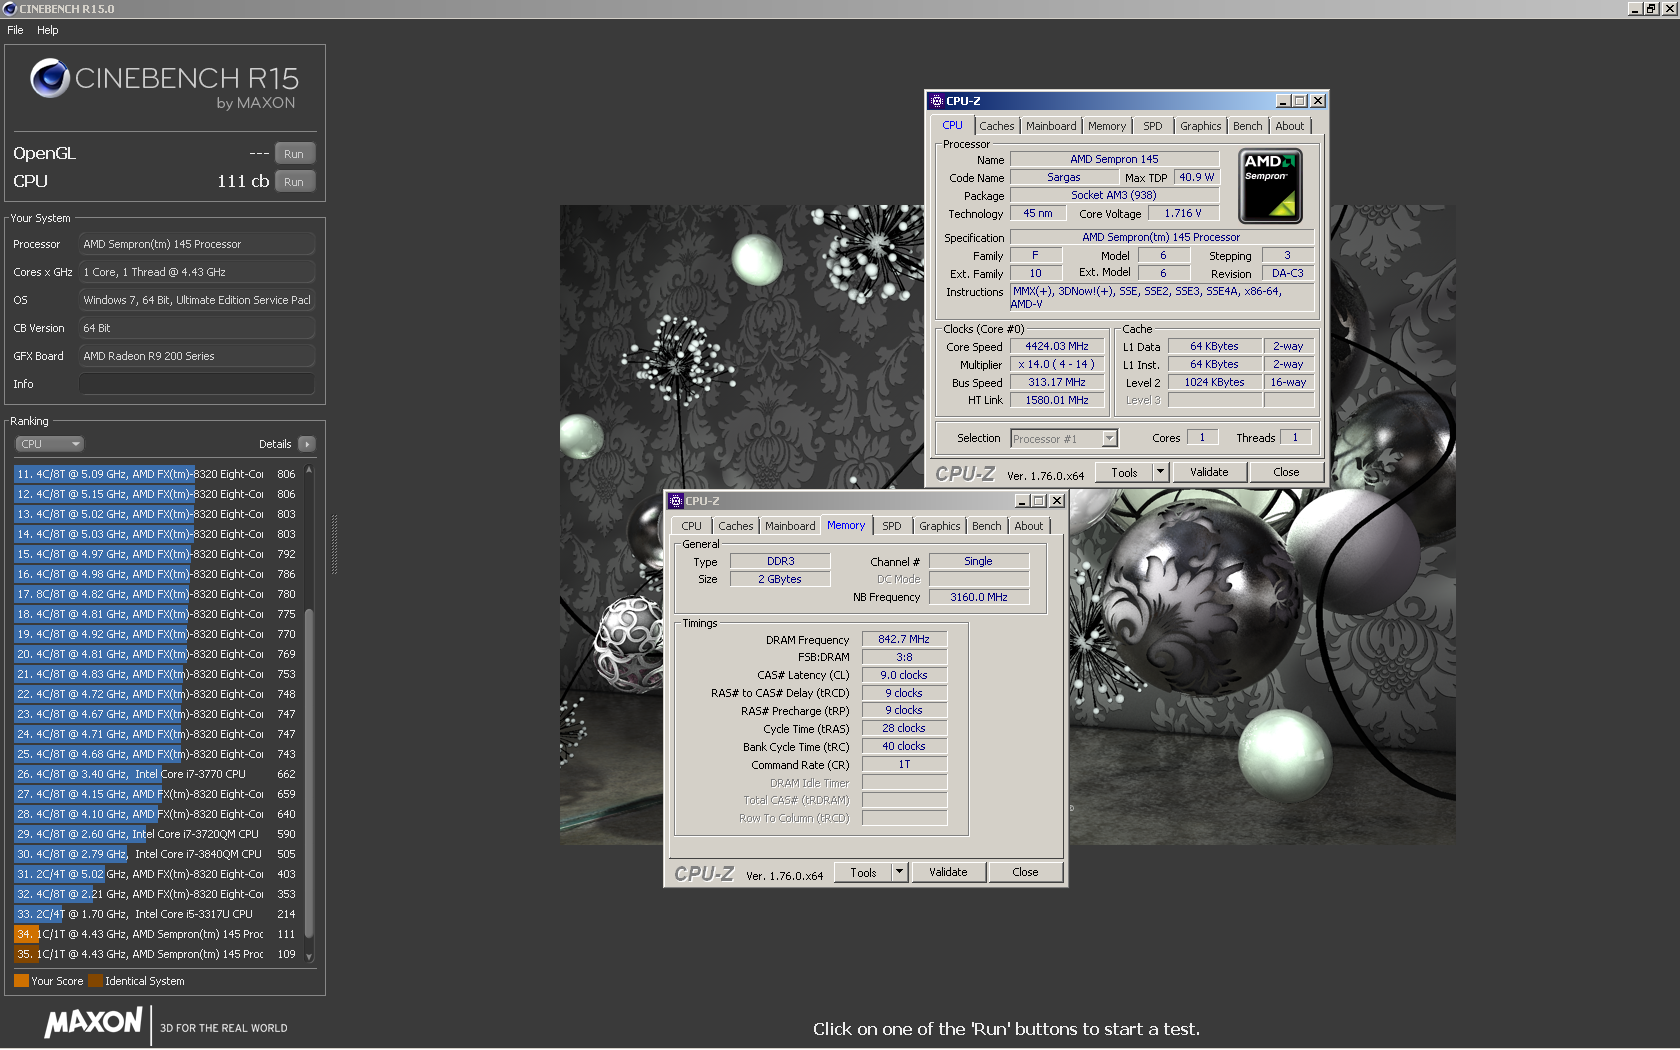Select CPU tab in upper CPU-Z window
The height and width of the screenshot is (1050, 1680).
tap(952, 126)
